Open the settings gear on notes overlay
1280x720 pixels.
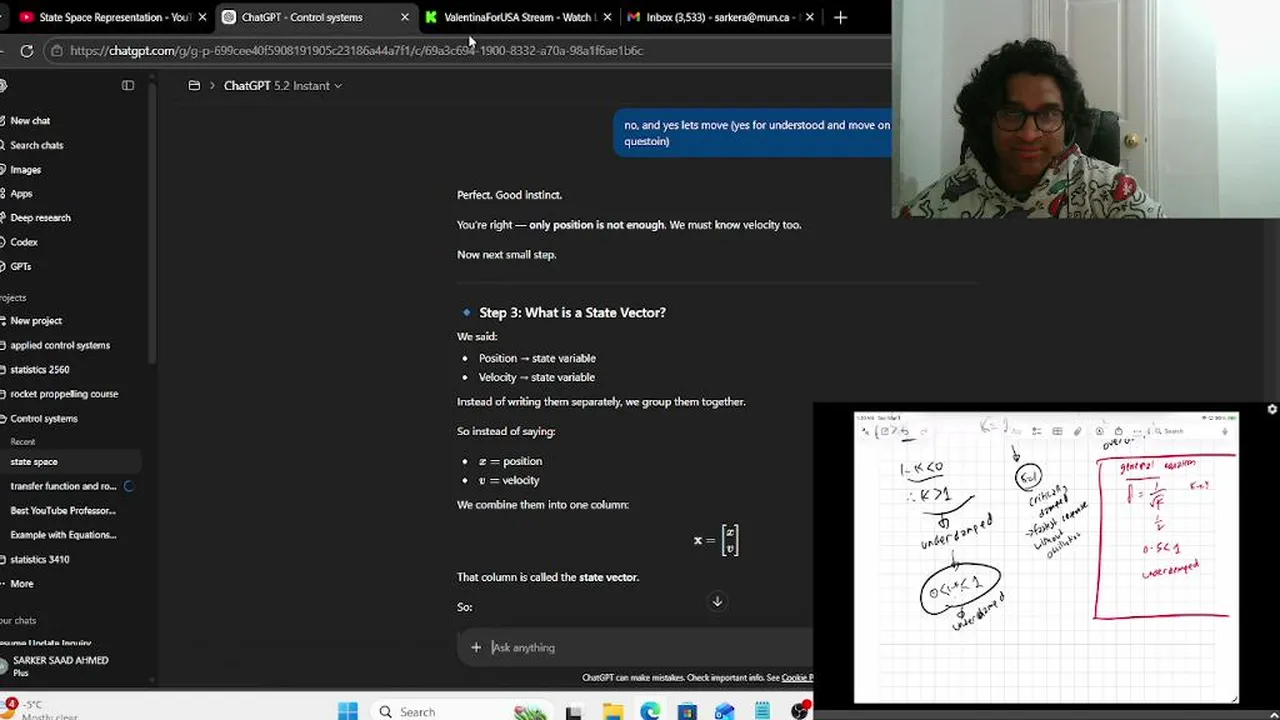tap(1272, 409)
